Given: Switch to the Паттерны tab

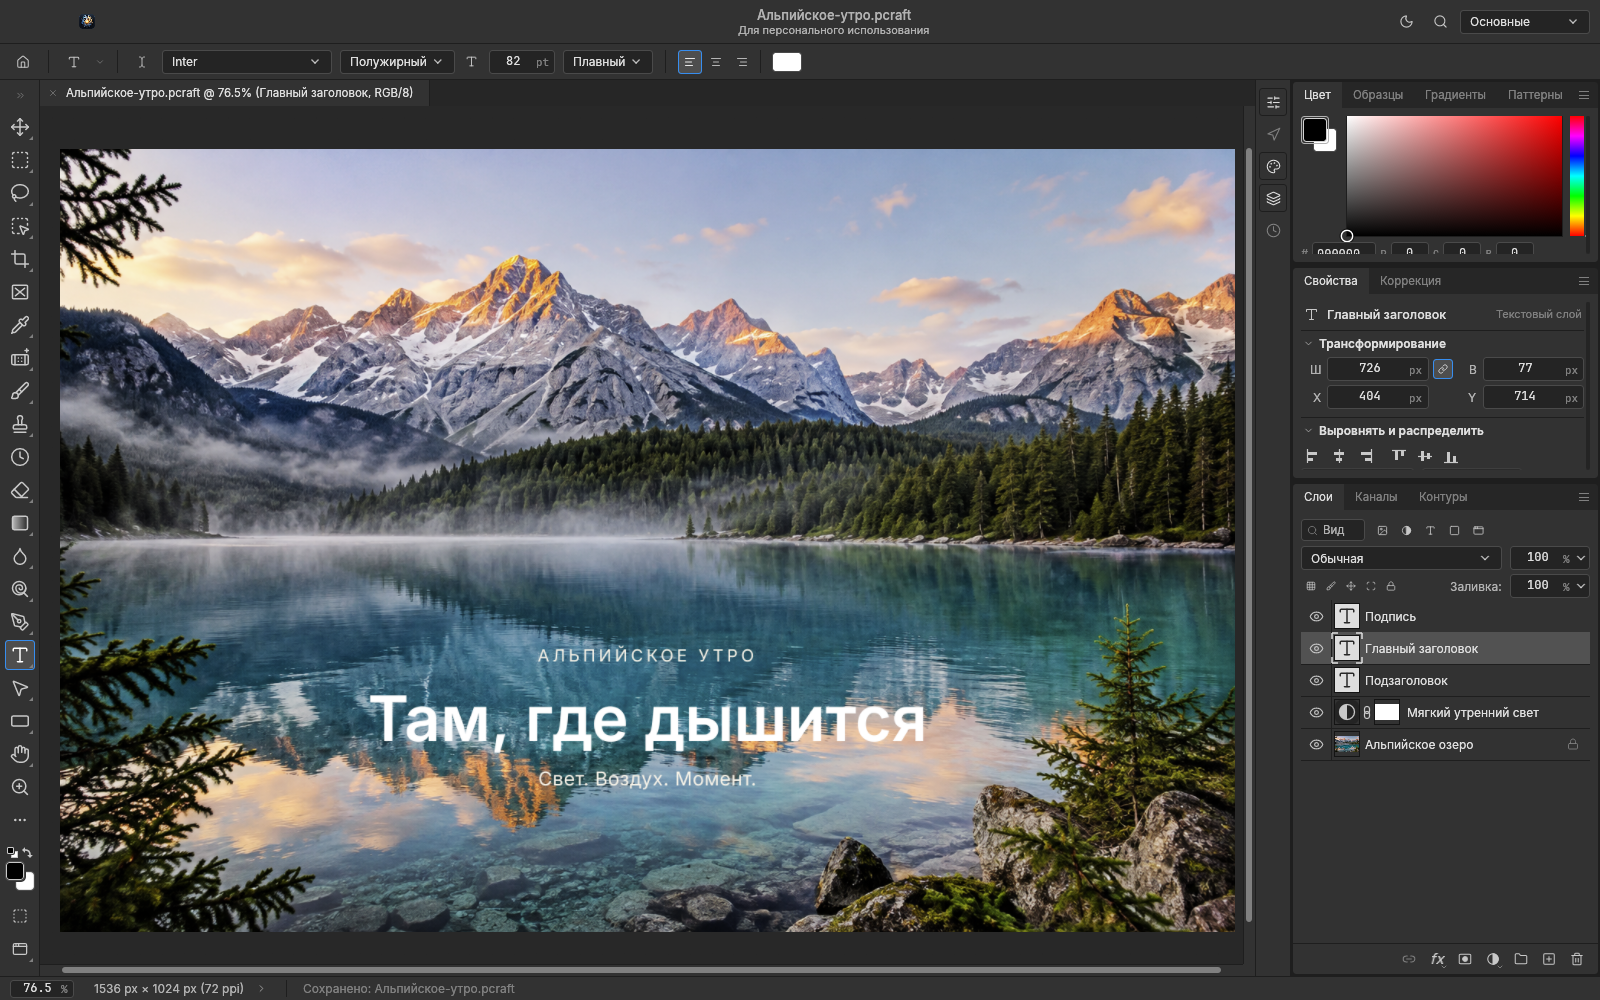Looking at the screenshot, I should coord(1535,95).
